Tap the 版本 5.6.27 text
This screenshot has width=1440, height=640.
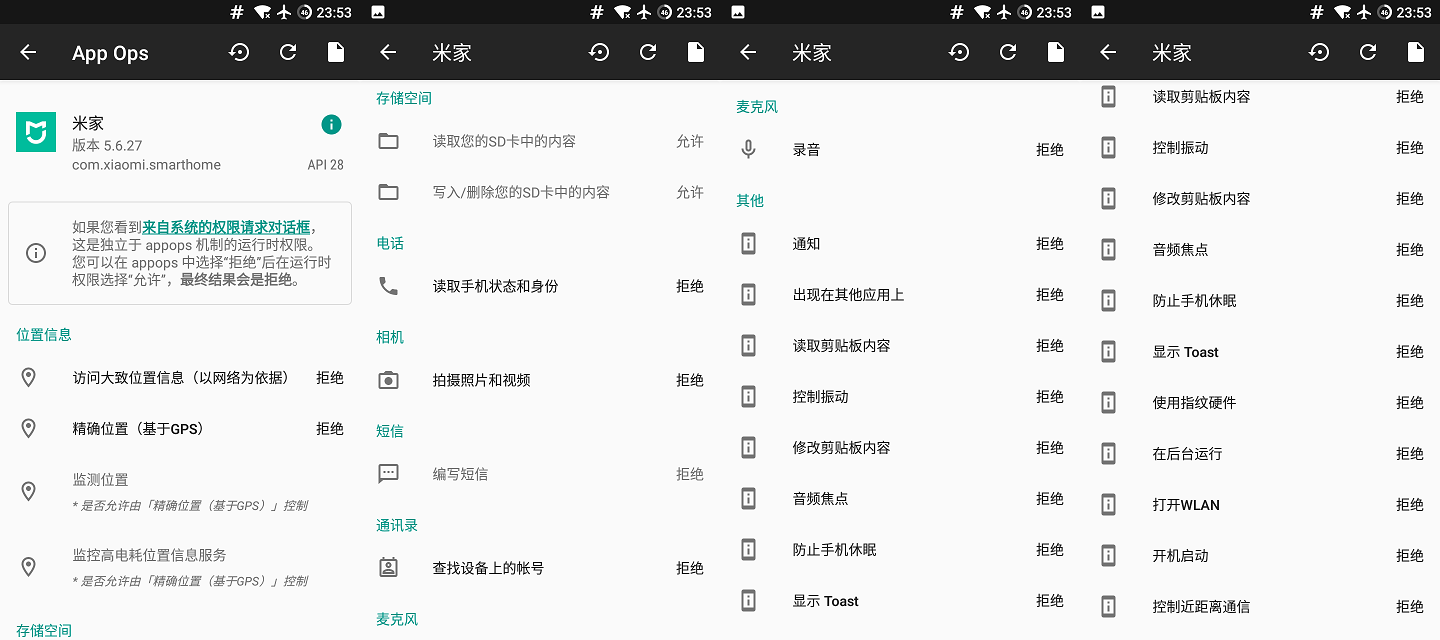pyautogui.click(x=107, y=145)
